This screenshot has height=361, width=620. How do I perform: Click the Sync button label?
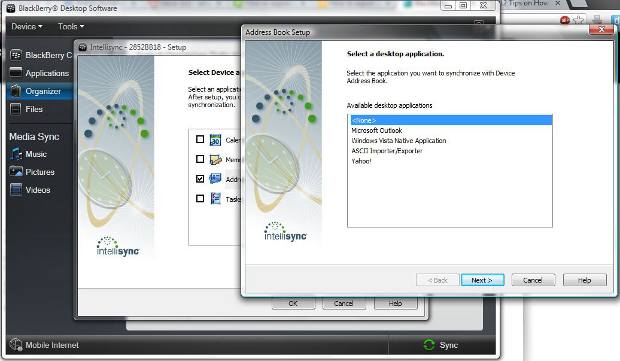pos(448,345)
